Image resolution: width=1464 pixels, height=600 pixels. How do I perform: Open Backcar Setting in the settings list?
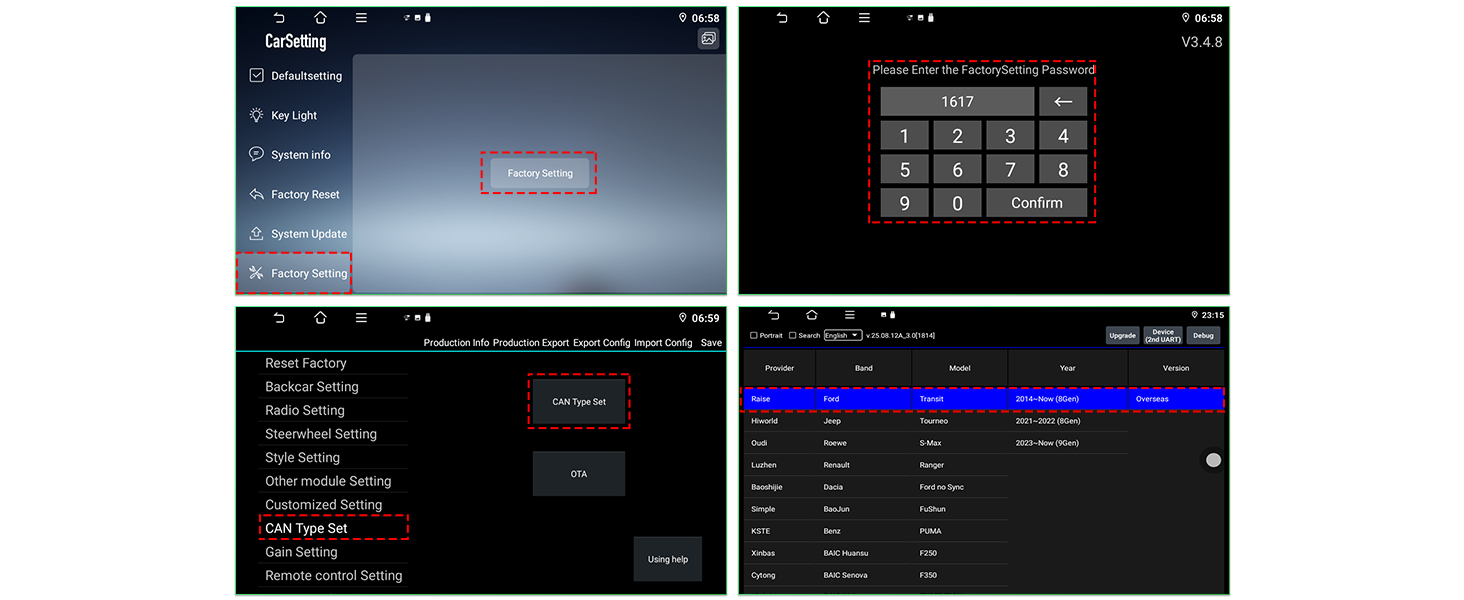(312, 387)
